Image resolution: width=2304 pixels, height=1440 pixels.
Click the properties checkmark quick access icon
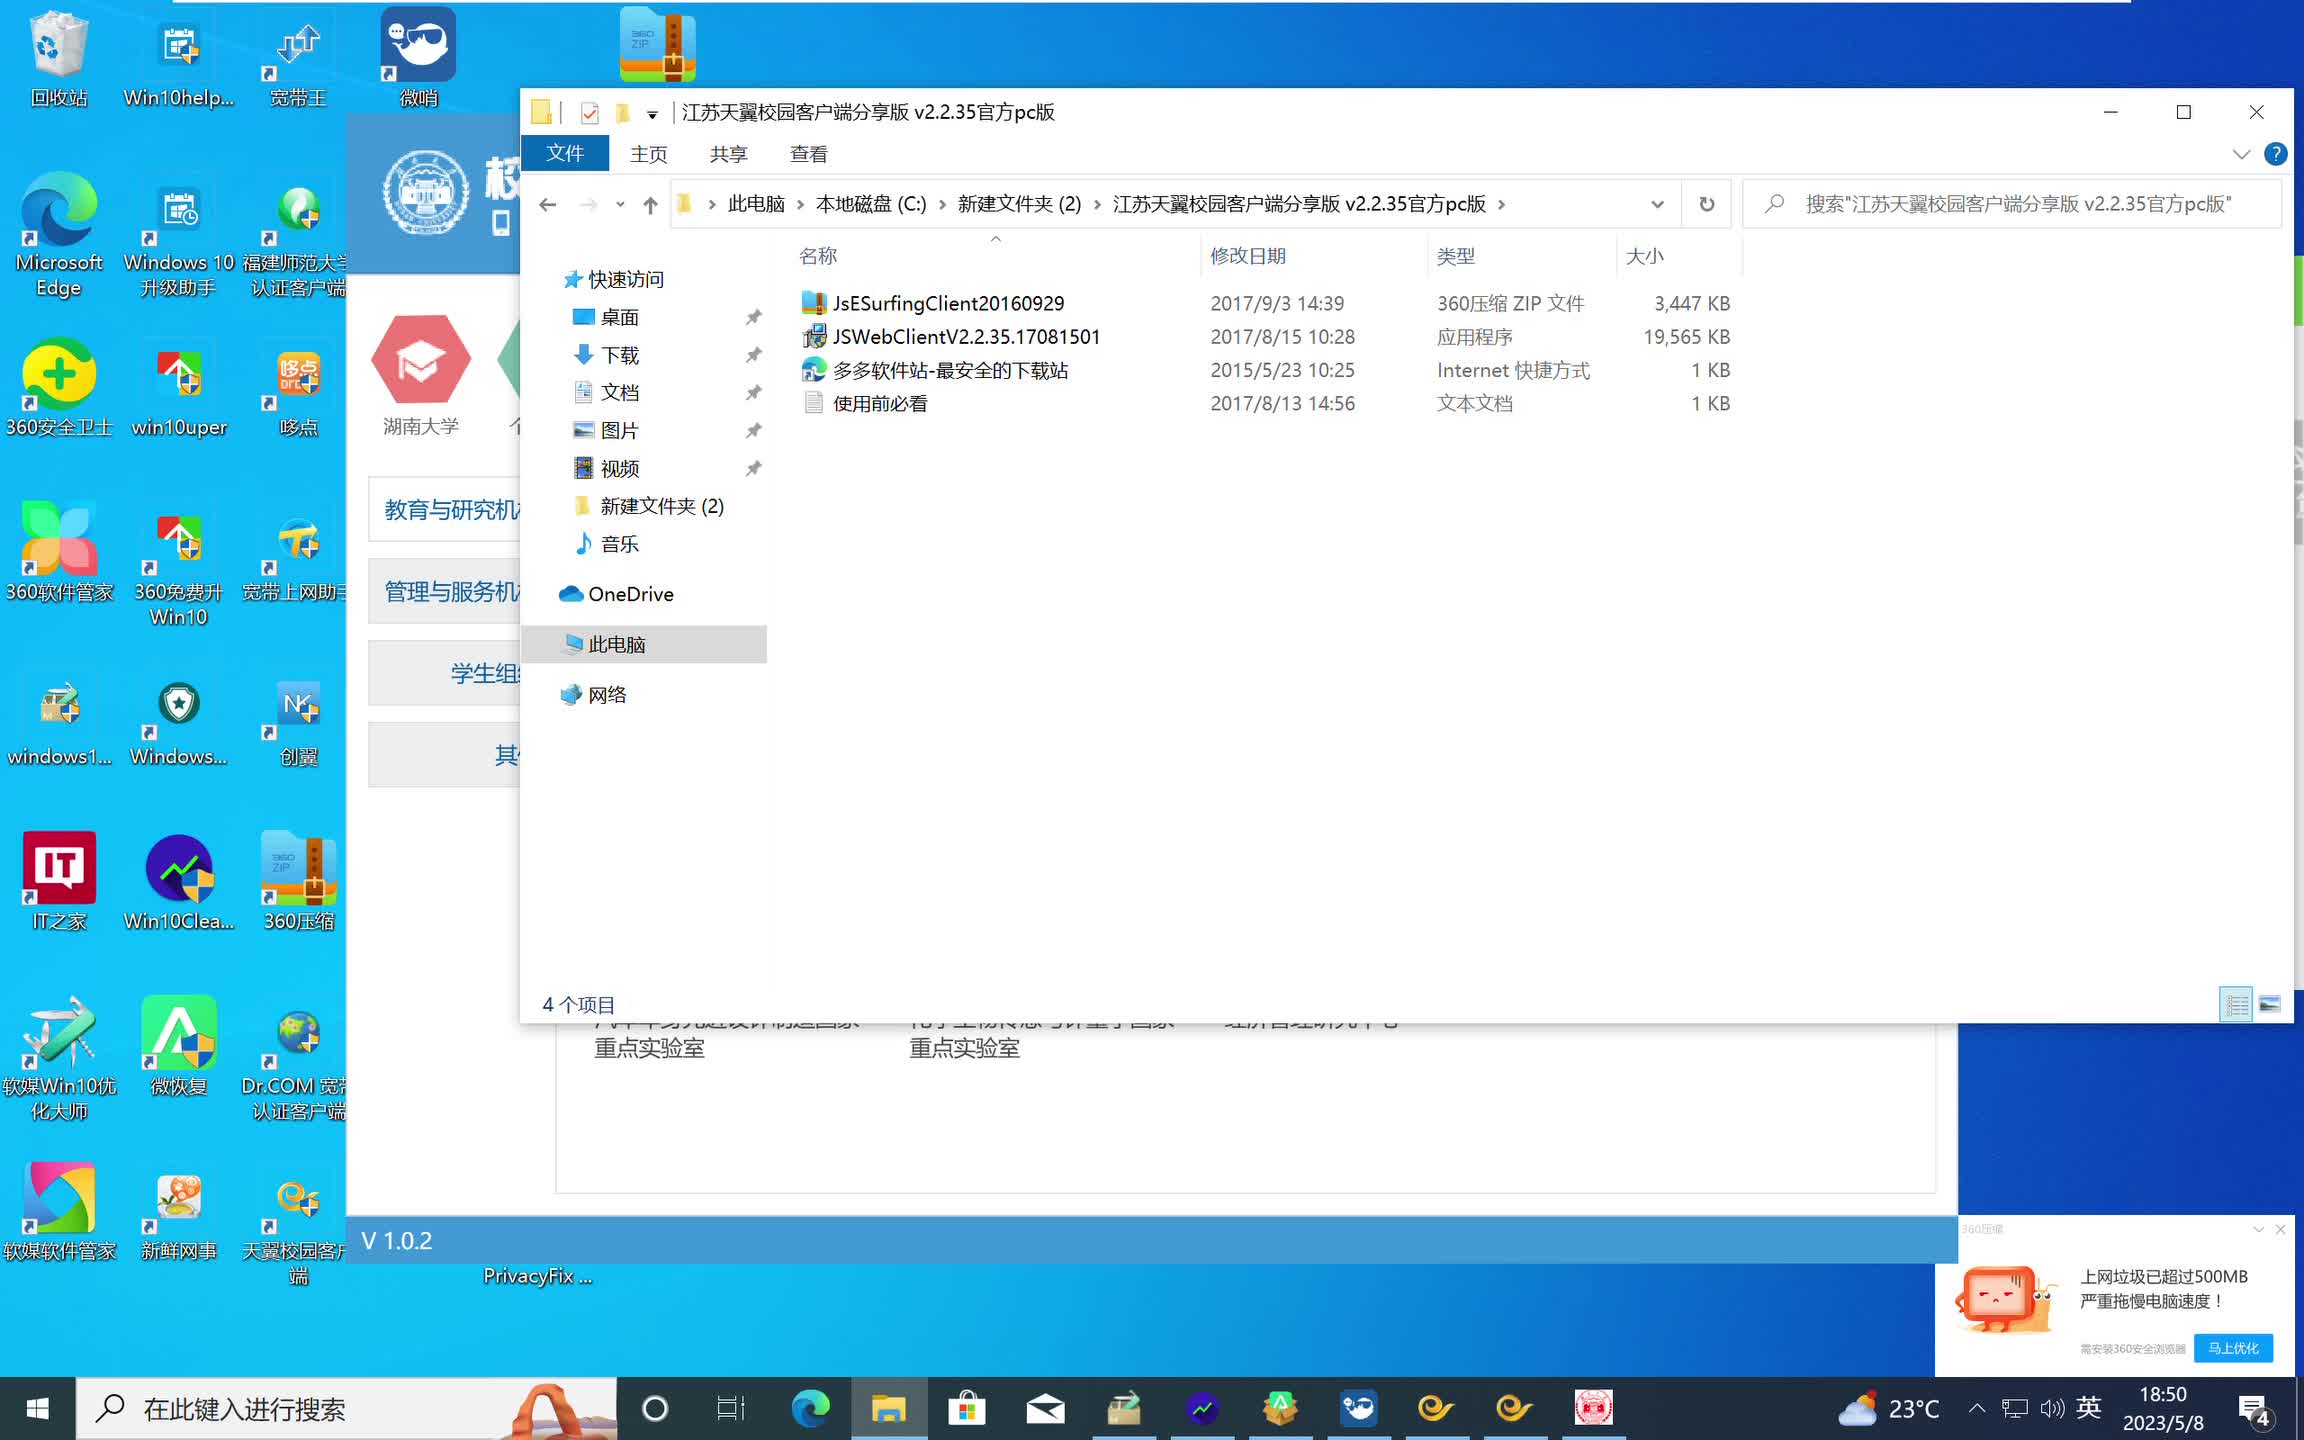click(x=589, y=113)
